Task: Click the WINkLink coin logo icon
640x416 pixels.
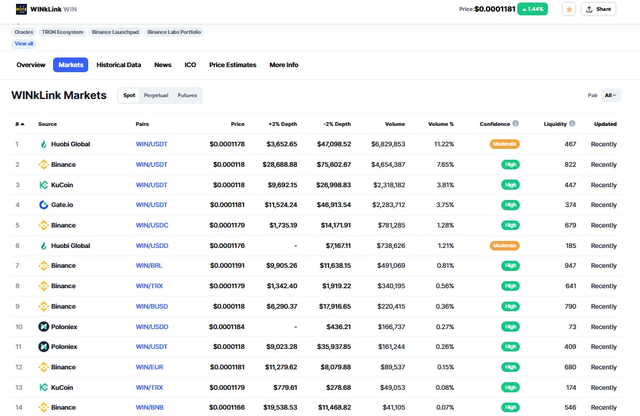Action: tap(21, 9)
